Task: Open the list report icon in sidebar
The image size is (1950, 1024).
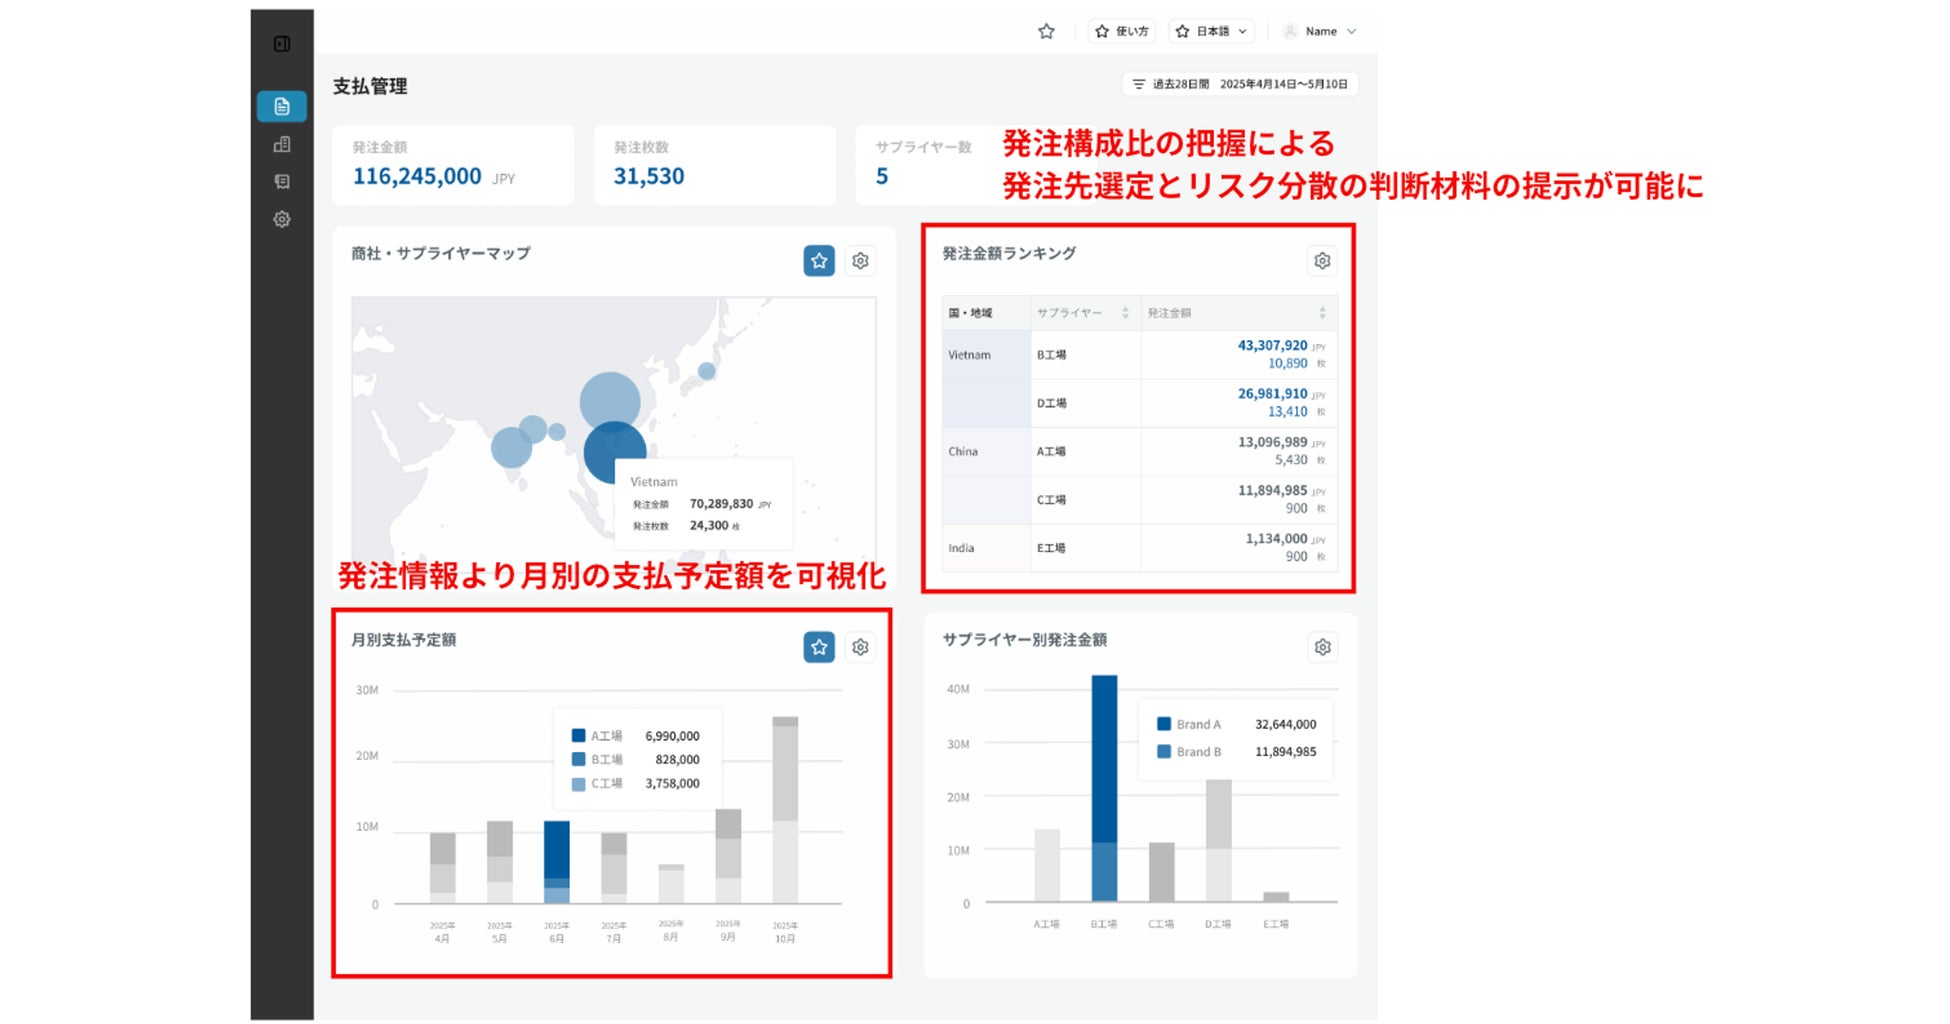Action: coord(282,181)
